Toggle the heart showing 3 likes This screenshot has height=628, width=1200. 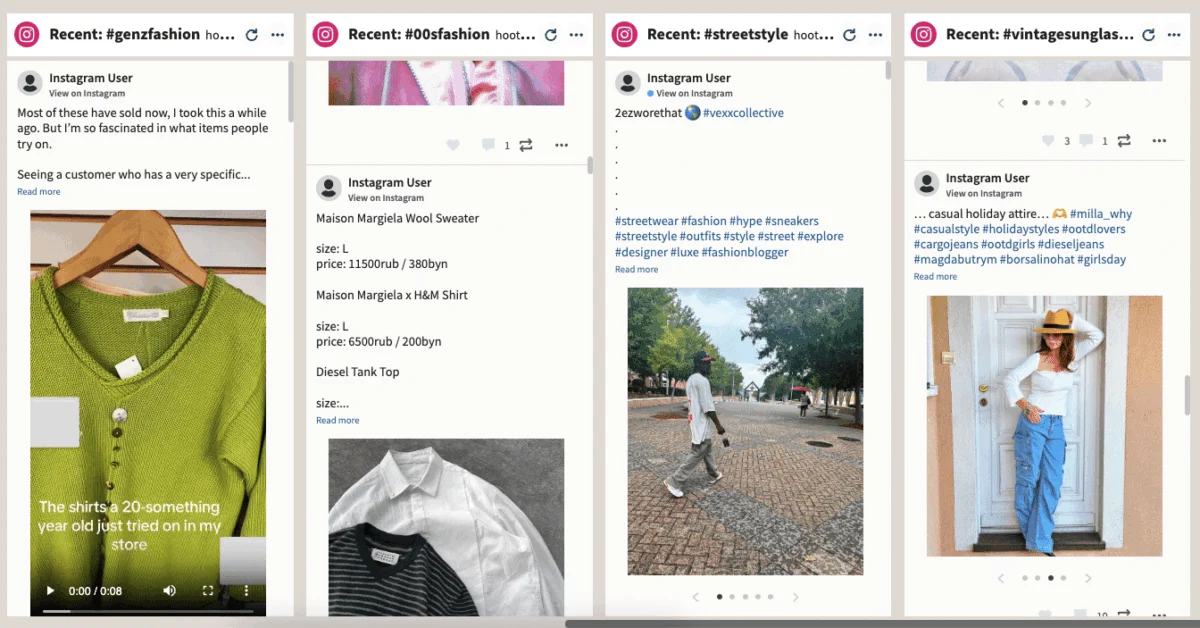pos(1048,141)
